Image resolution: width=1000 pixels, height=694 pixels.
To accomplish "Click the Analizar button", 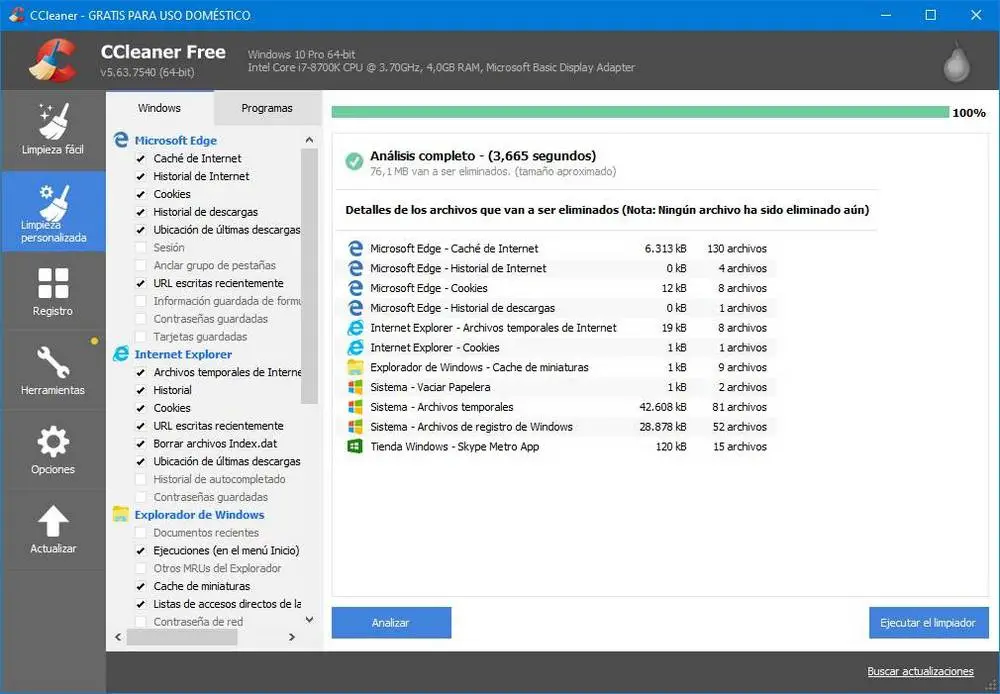I will coord(391,623).
